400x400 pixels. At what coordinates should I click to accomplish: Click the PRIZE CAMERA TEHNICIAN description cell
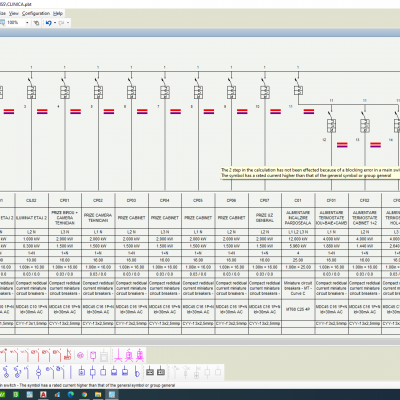pos(98,218)
